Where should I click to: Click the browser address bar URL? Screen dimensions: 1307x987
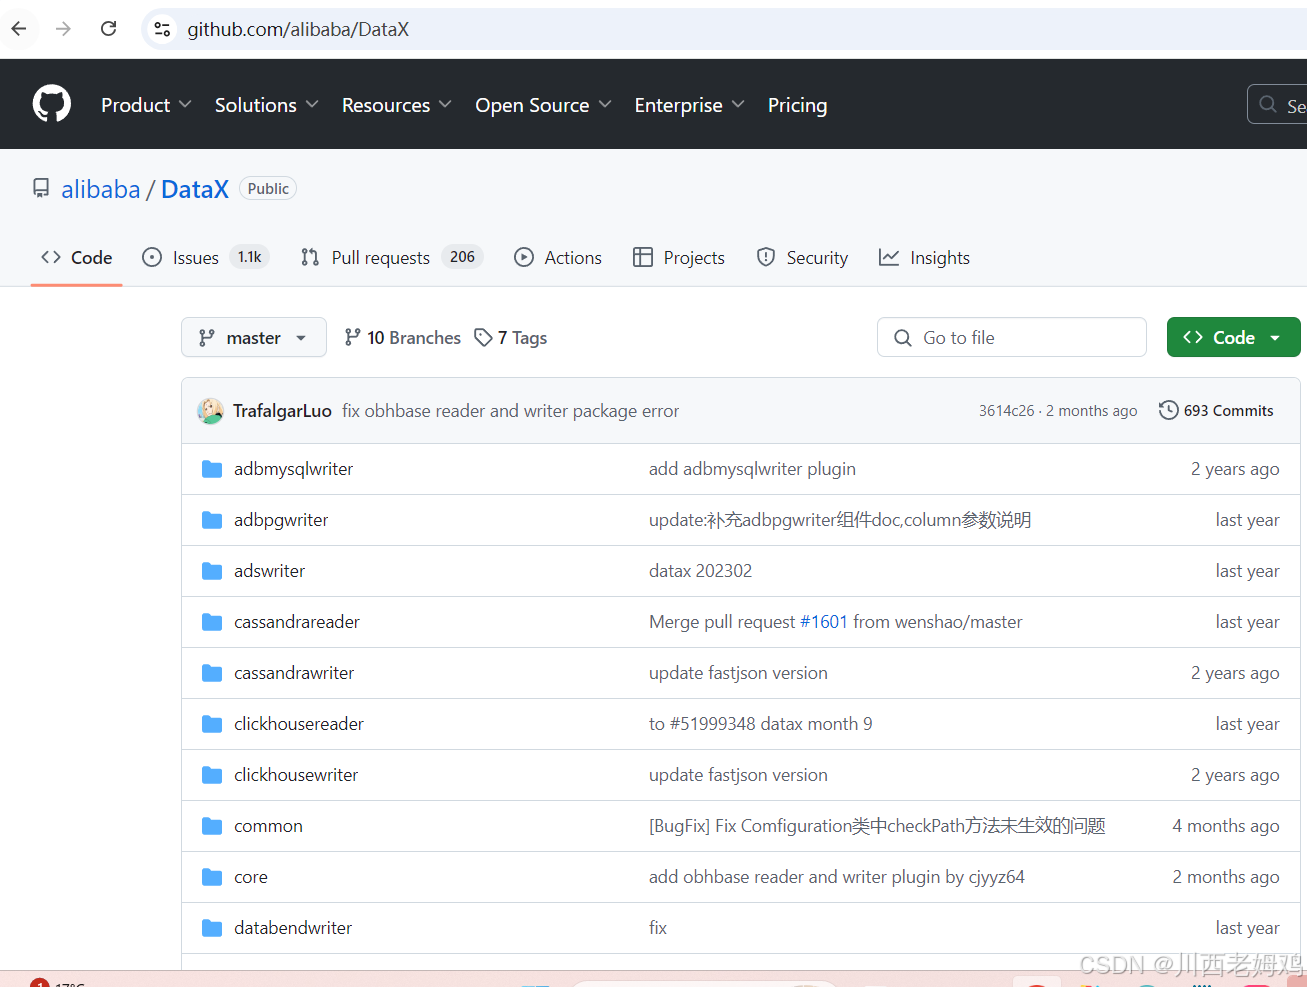(298, 29)
